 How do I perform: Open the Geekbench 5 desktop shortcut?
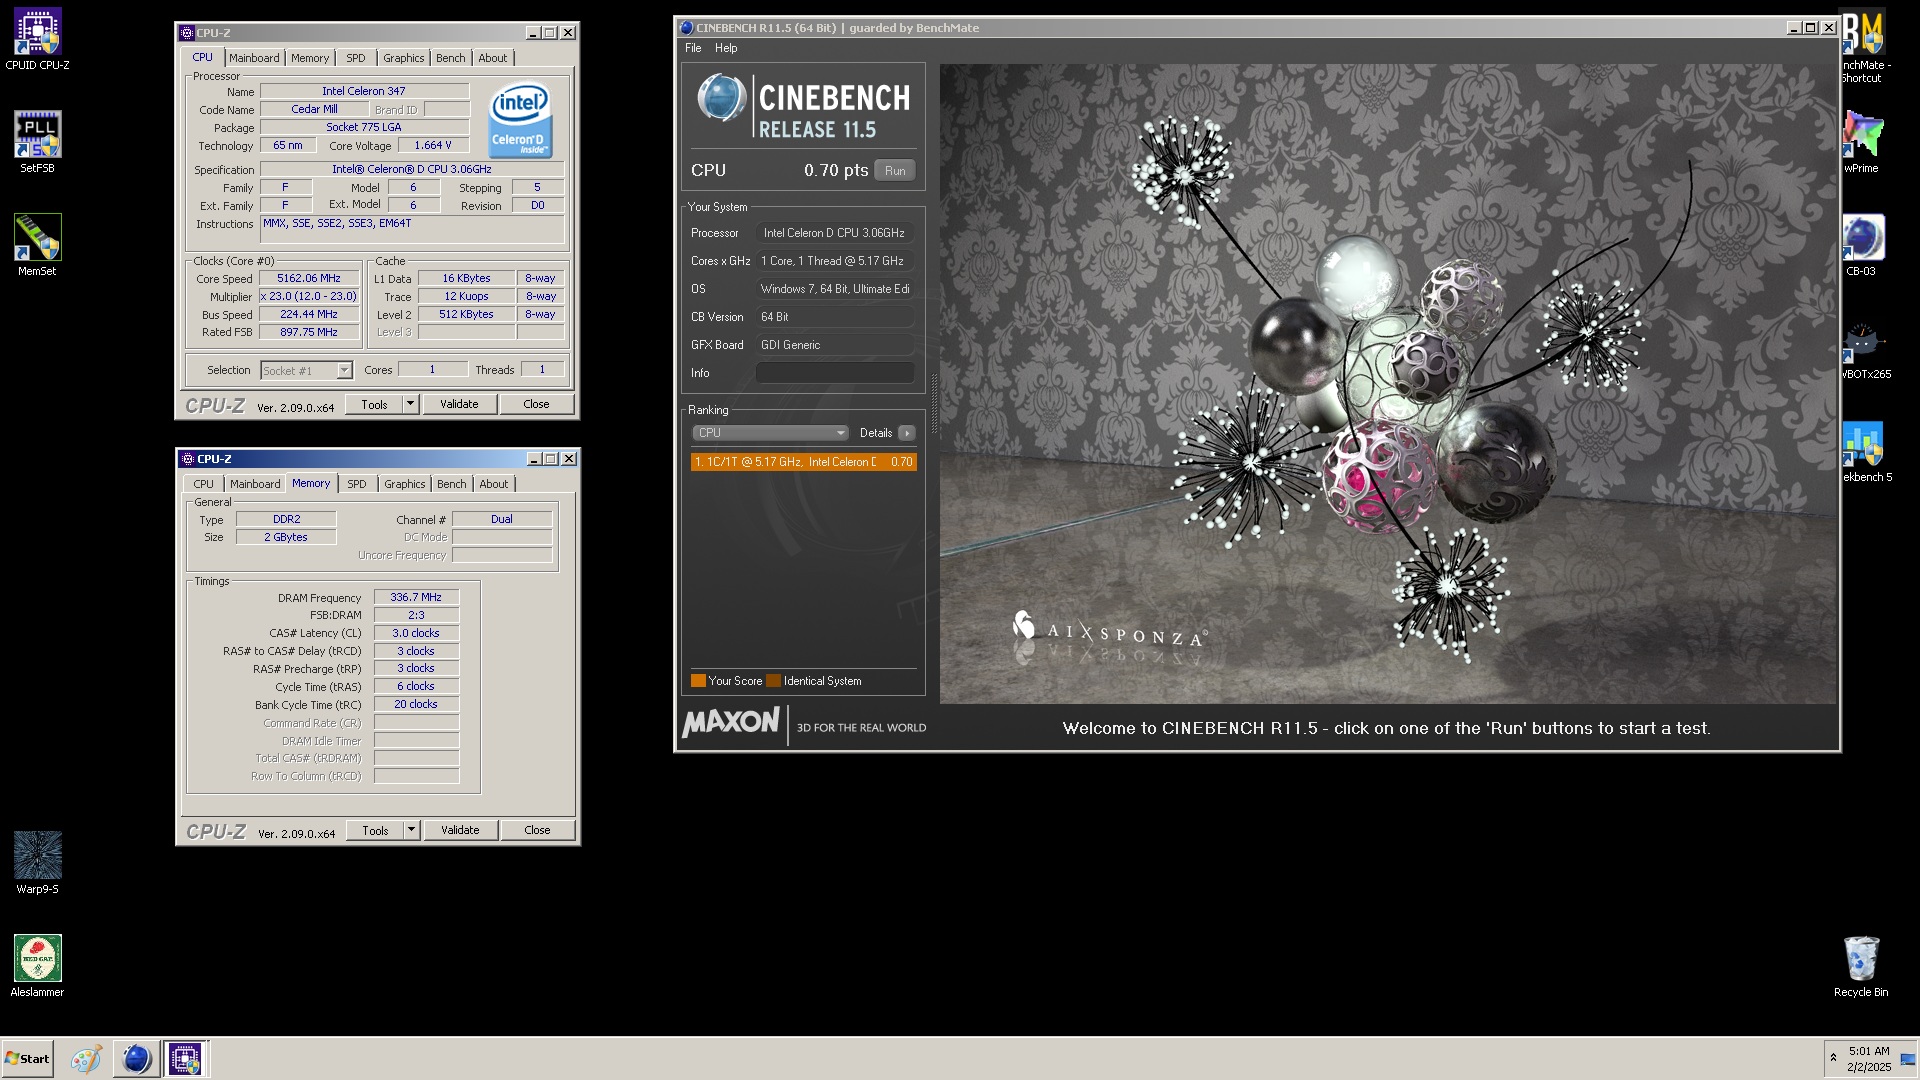[1862, 443]
